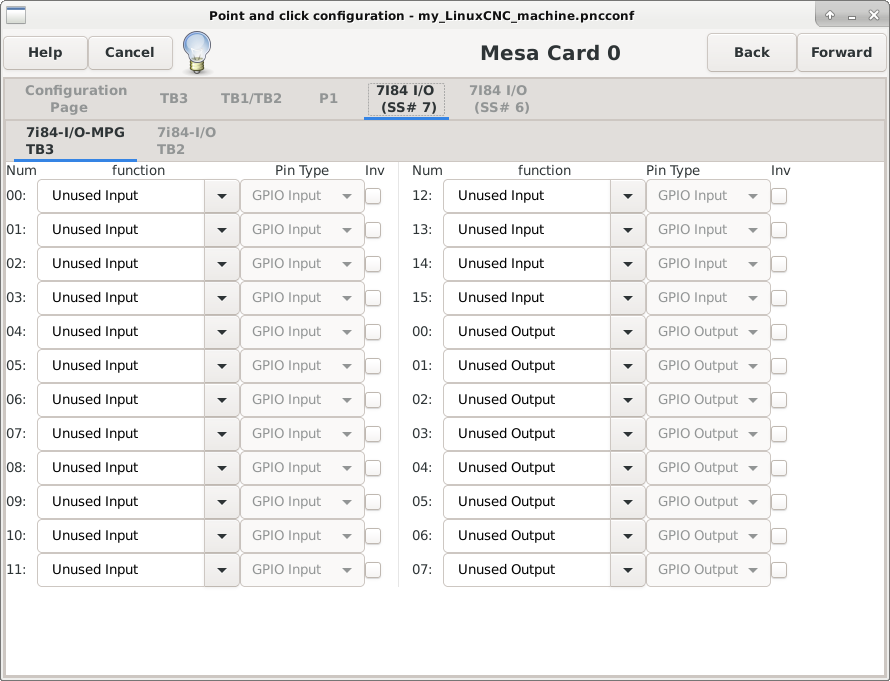This screenshot has height=681, width=890.
Task: Click the window menu icon in title bar
Action: 16,15
